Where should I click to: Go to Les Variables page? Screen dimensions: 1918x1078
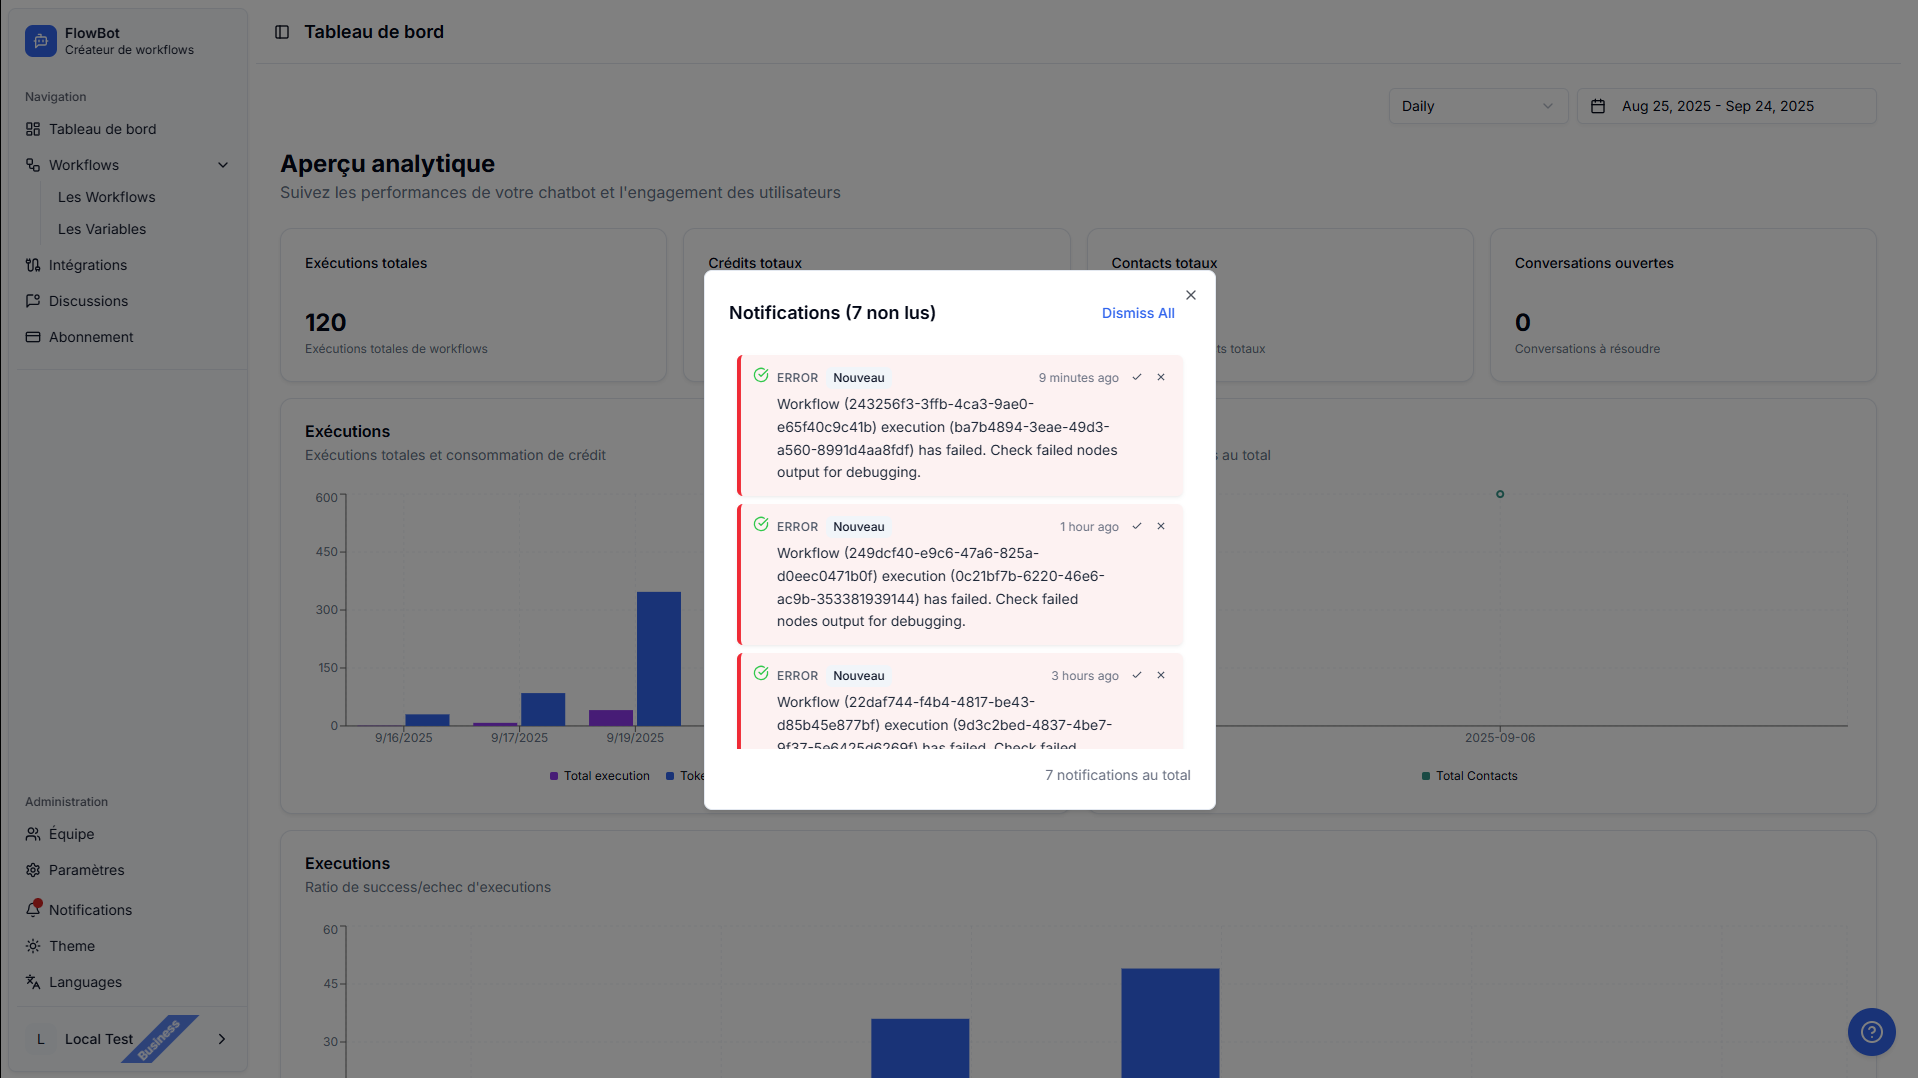point(102,229)
